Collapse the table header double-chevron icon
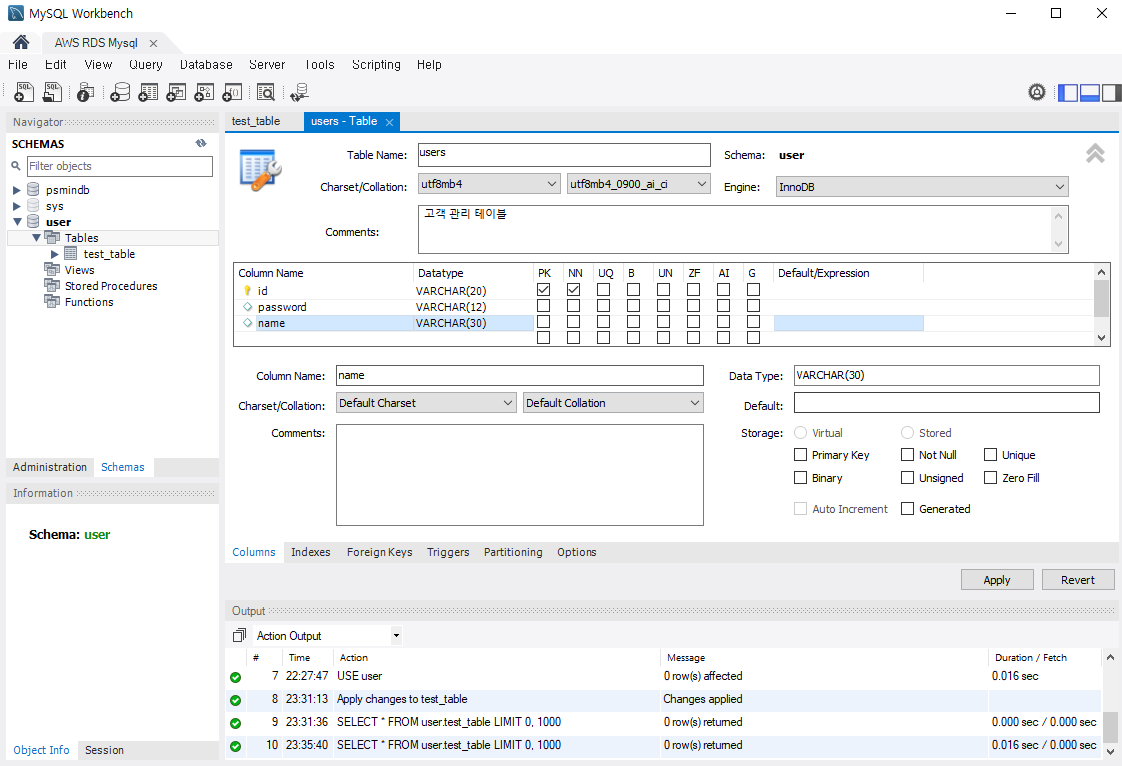The width and height of the screenshot is (1122, 766). tap(1095, 153)
